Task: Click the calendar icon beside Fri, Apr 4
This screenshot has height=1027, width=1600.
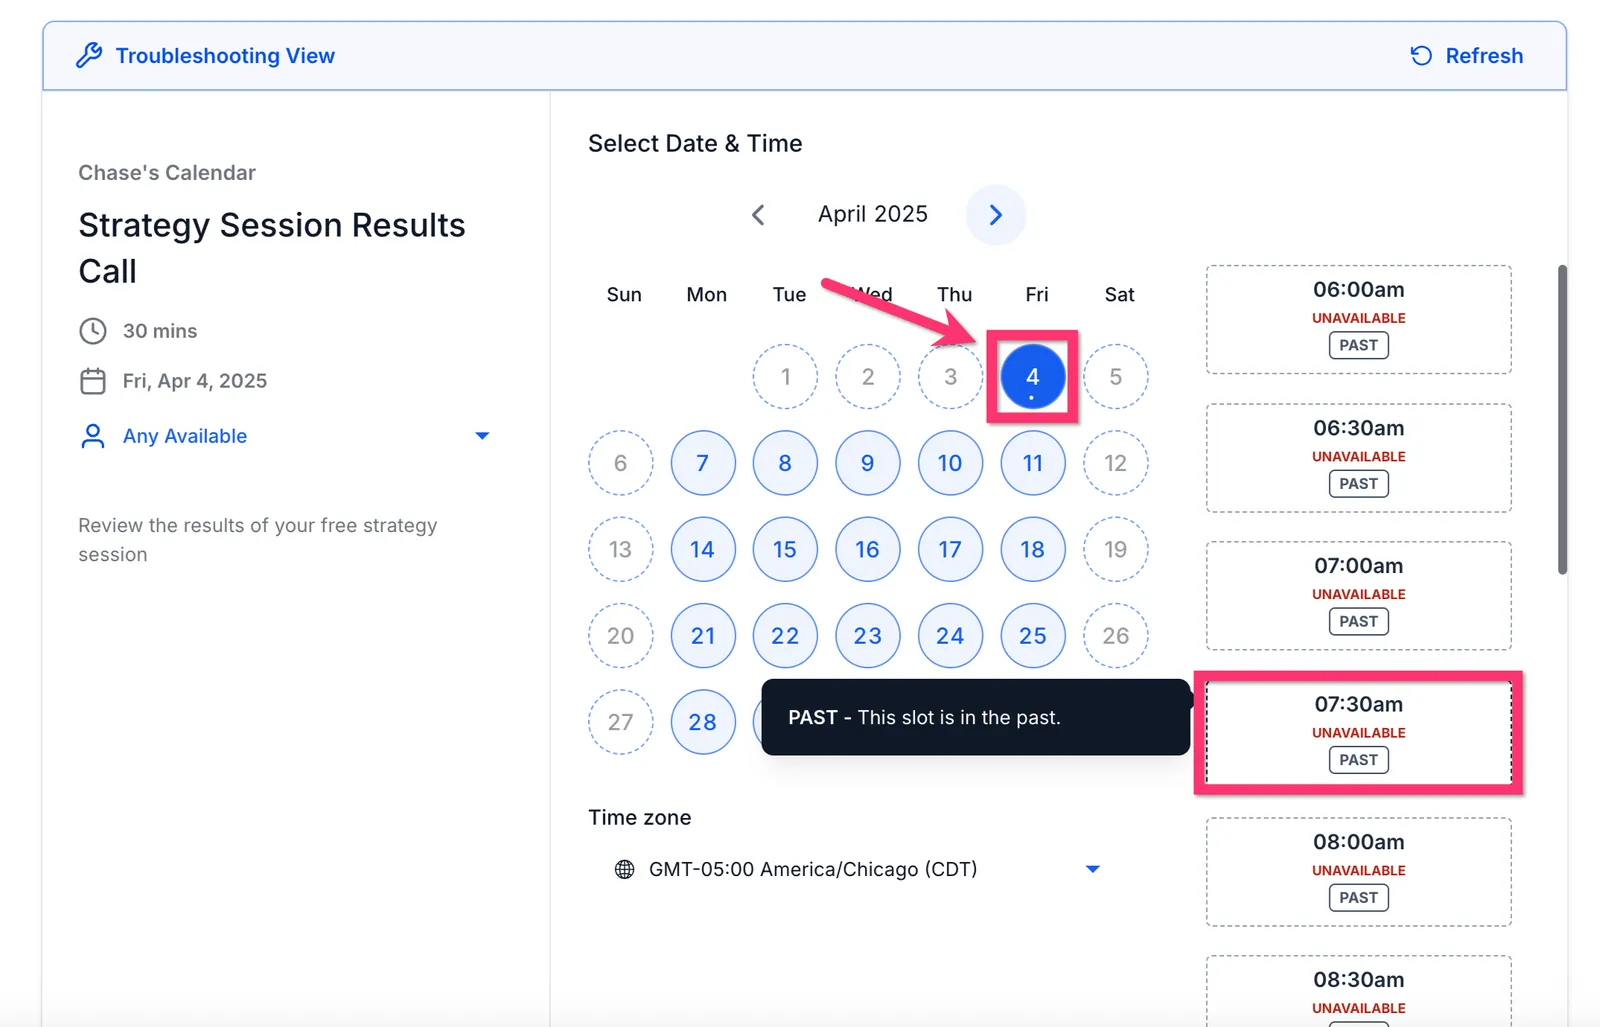Action: point(93,381)
